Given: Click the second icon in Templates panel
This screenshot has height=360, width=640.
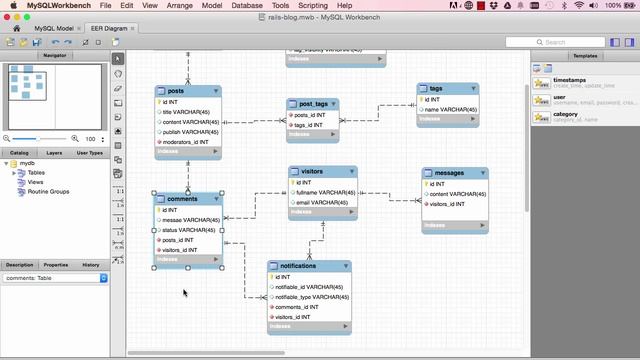Looking at the screenshot, I should click(x=548, y=68).
